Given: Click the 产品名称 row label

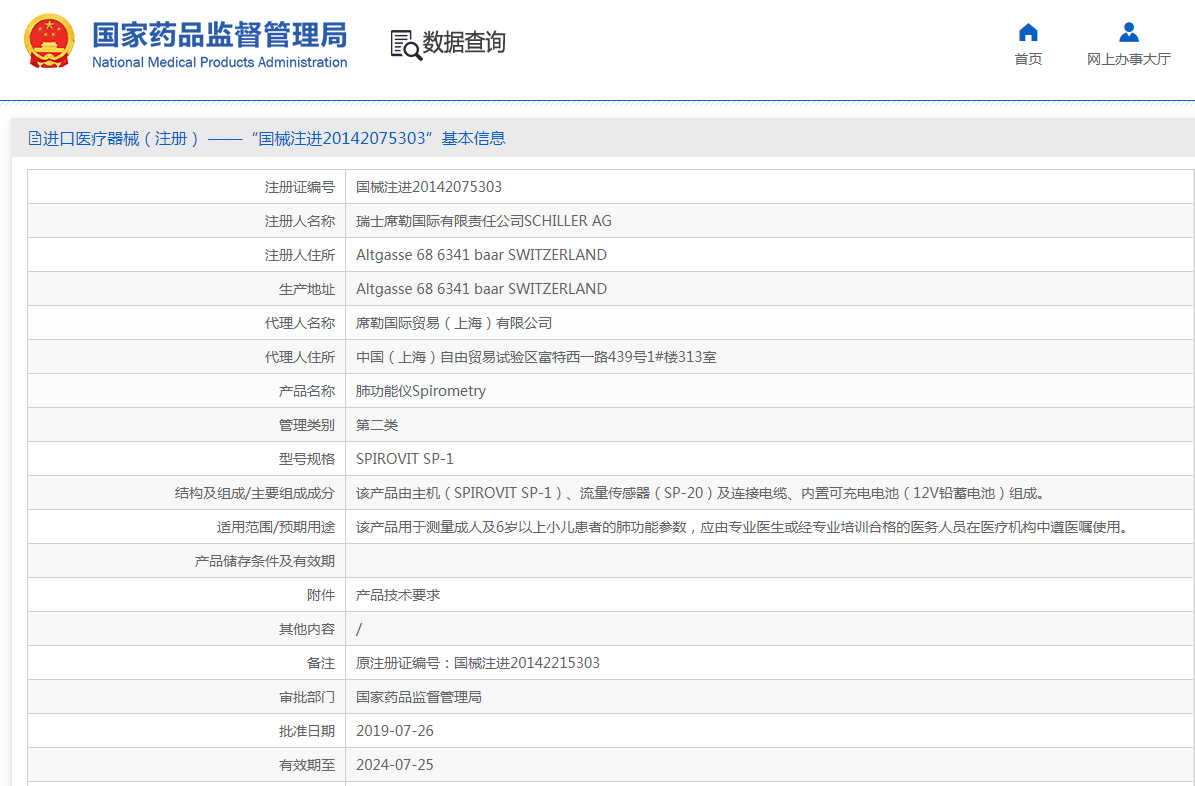Looking at the screenshot, I should 306,391.
